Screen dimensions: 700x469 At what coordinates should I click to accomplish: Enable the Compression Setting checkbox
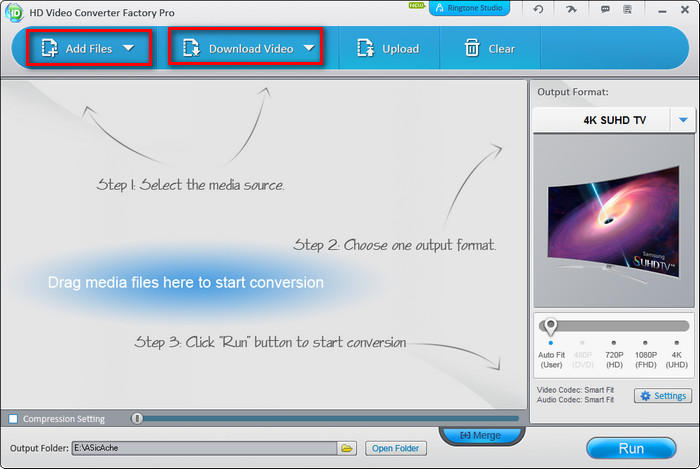click(x=13, y=419)
